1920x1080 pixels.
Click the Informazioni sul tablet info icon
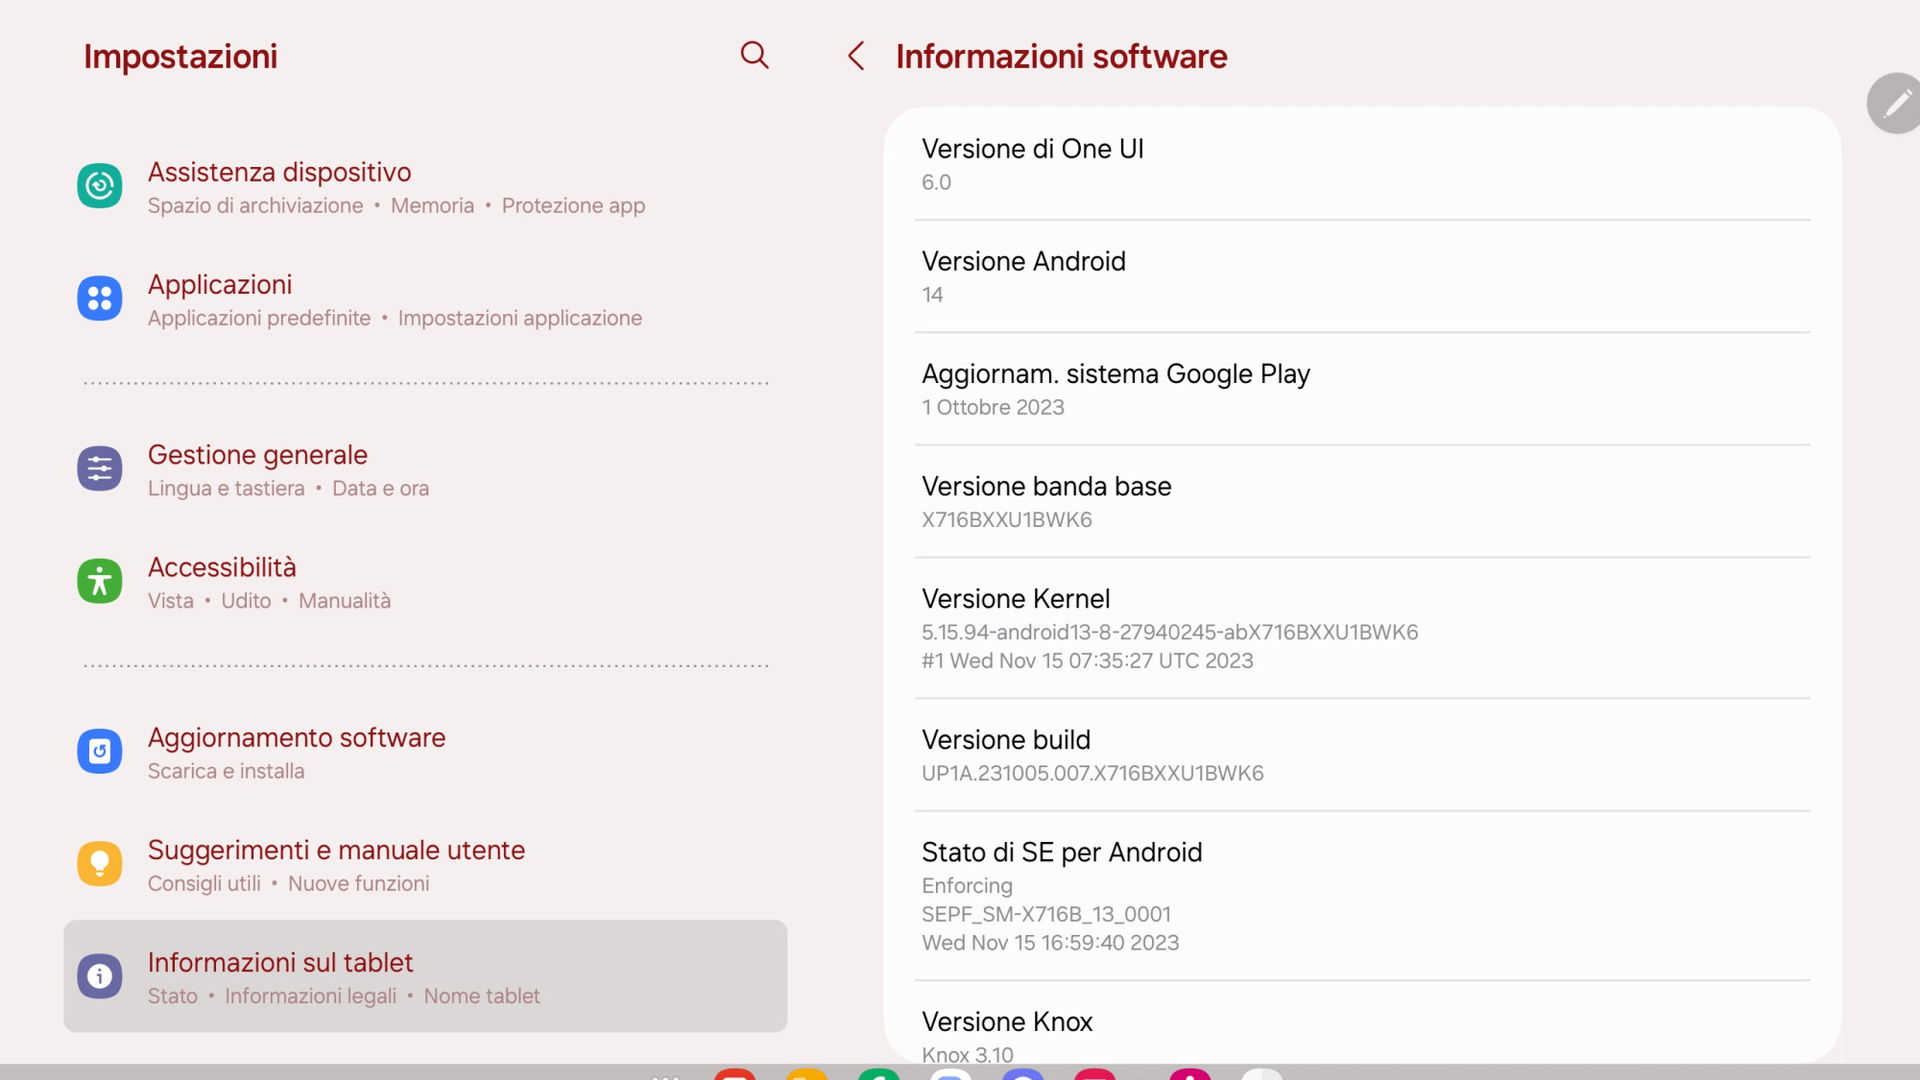pos(100,976)
